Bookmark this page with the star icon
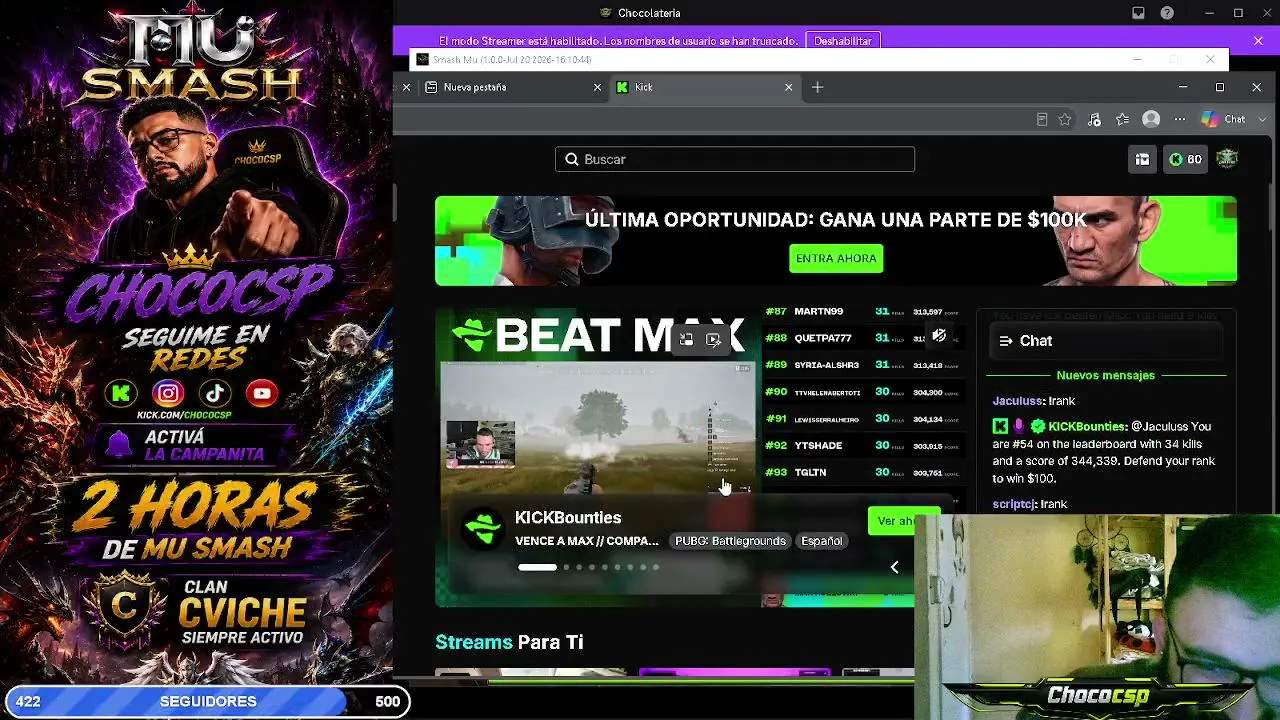The height and width of the screenshot is (720, 1280). pyautogui.click(x=1065, y=119)
